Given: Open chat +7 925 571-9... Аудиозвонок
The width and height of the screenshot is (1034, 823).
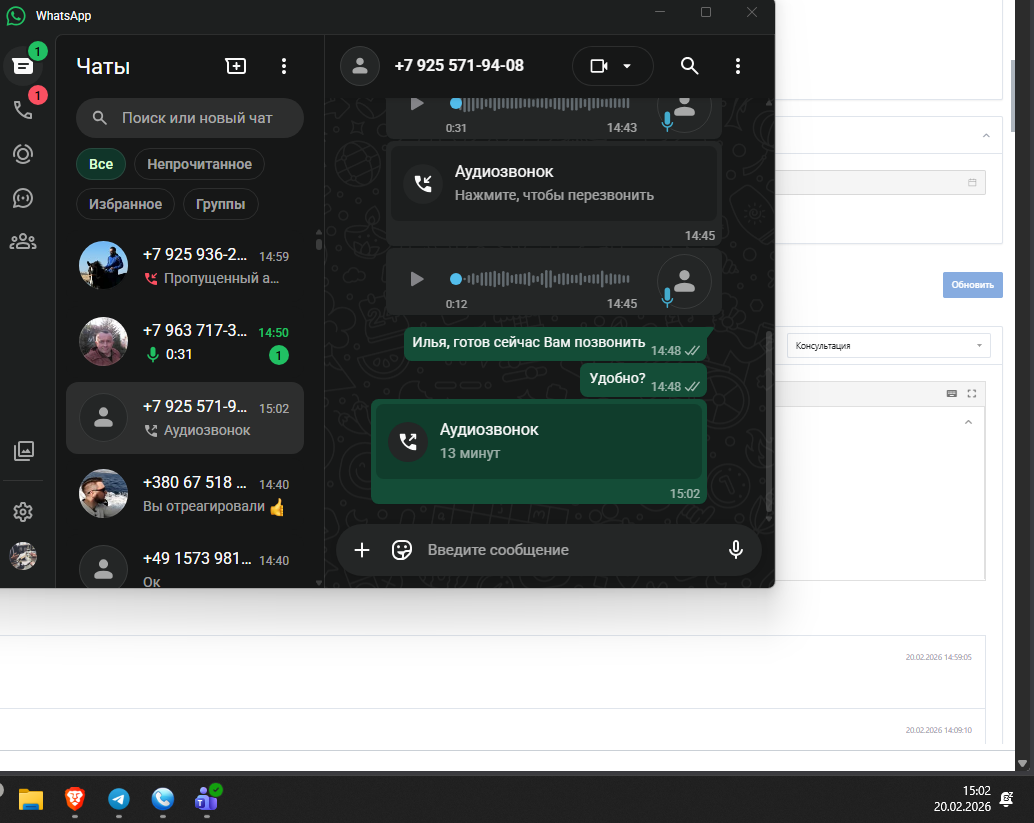Looking at the screenshot, I should [185, 418].
